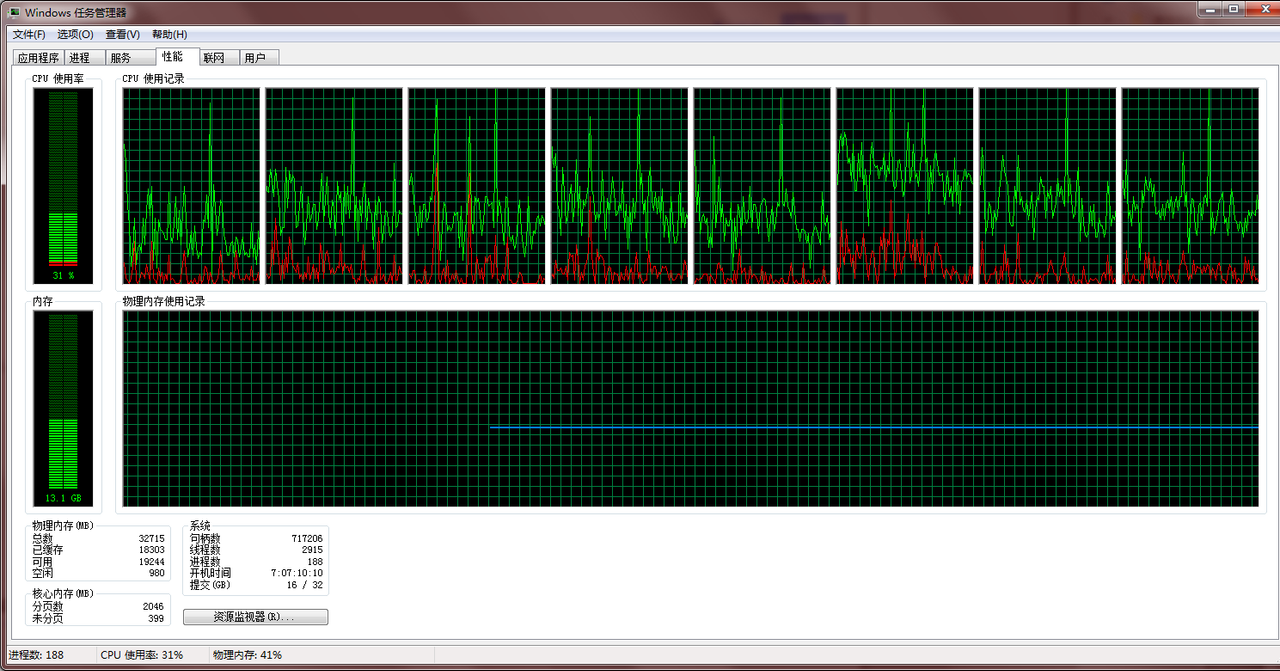Viewport: 1280px width, 671px height.
Task: Click the fourth CPU core history graph
Action: [x=620, y=186]
